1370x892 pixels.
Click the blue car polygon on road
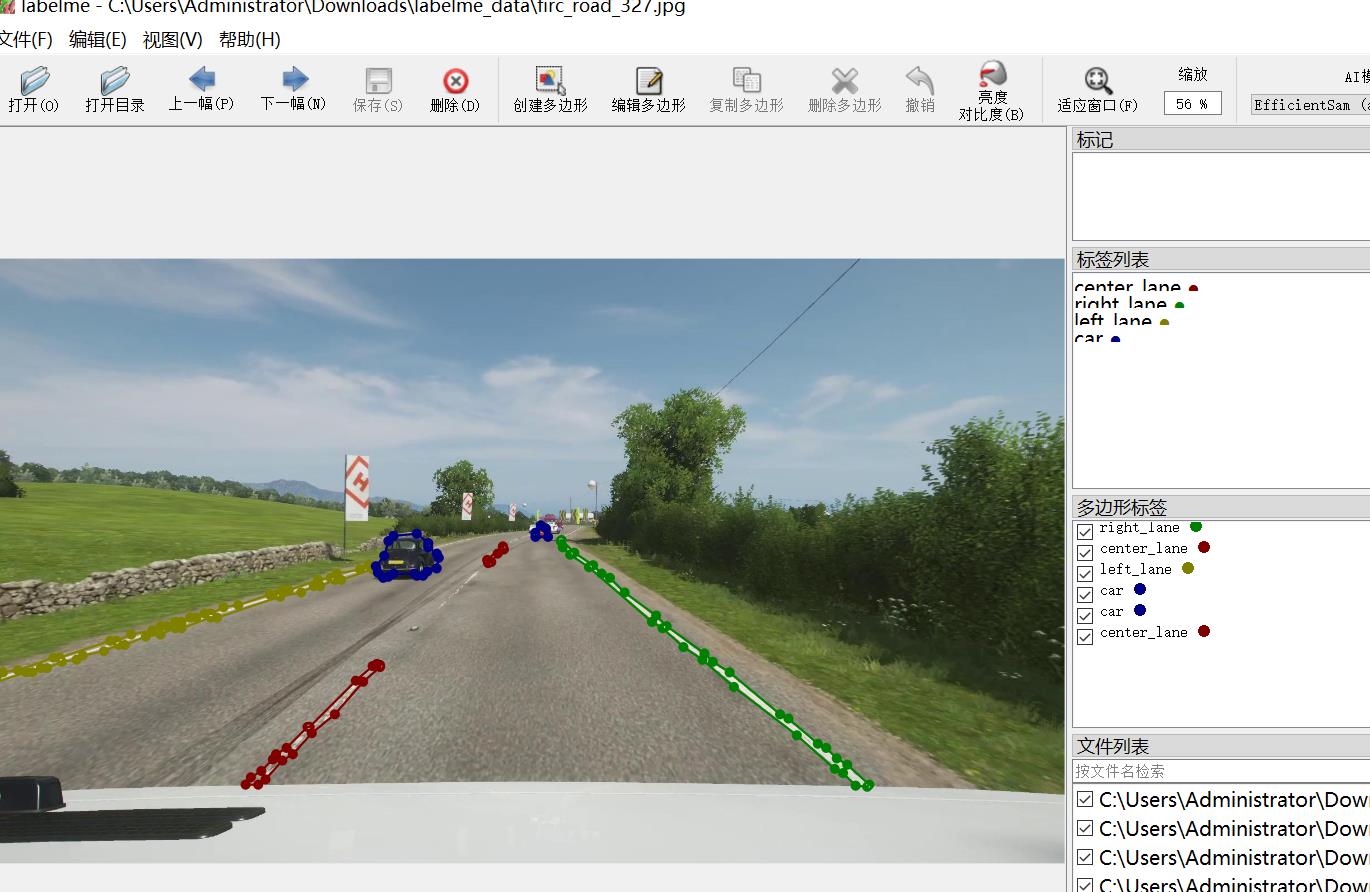(x=406, y=556)
